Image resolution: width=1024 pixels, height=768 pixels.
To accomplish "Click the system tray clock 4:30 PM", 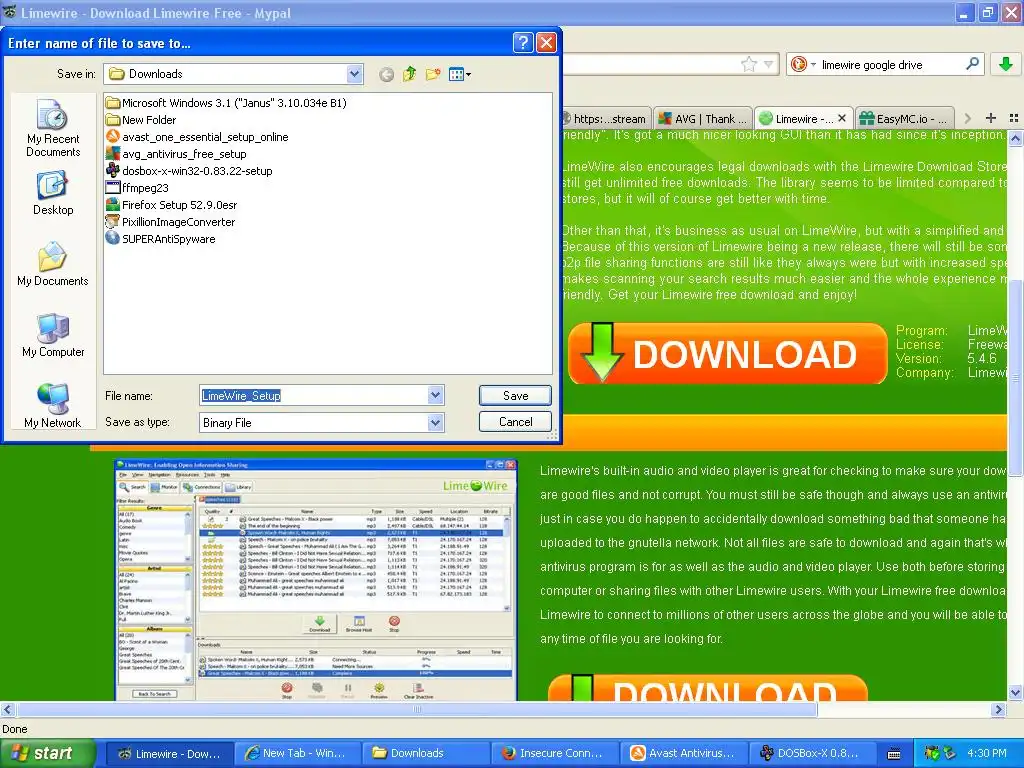I will tap(987, 753).
